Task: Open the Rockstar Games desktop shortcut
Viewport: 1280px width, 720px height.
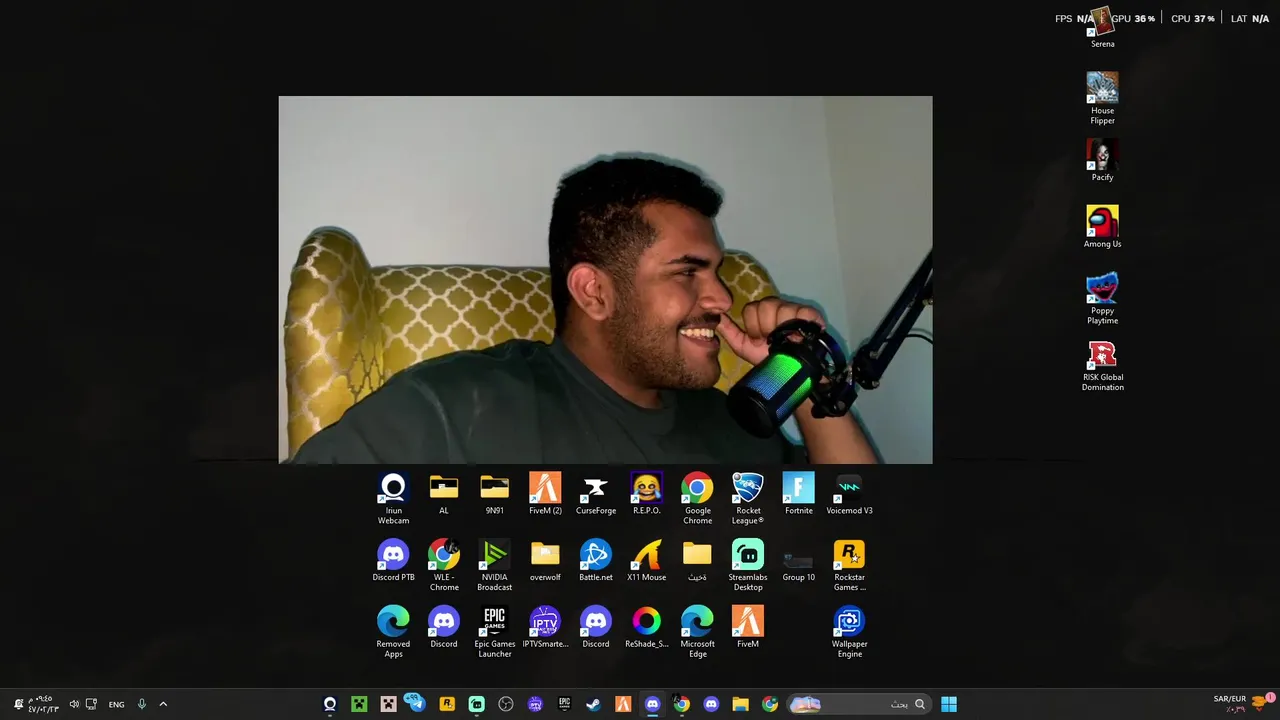Action: coord(849,565)
